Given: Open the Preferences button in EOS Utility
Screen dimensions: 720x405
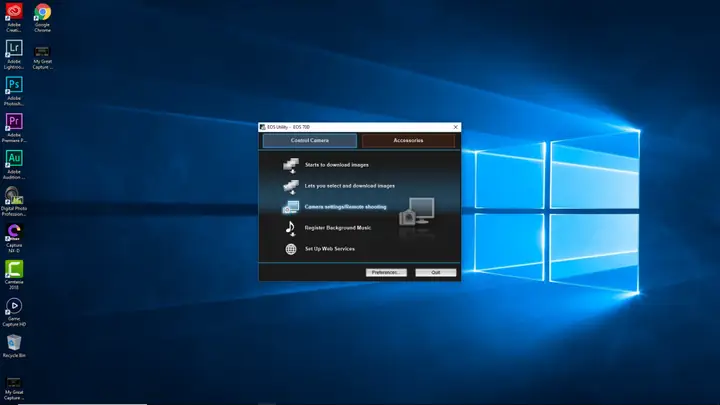Looking at the screenshot, I should [386, 272].
